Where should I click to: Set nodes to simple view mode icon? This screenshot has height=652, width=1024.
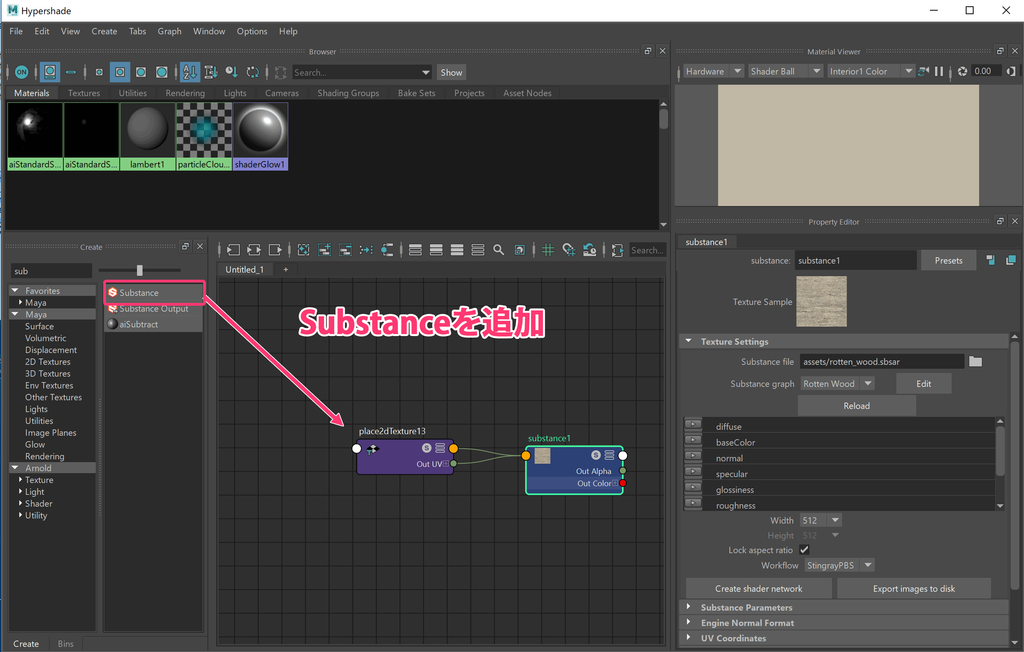pyautogui.click(x=415, y=250)
